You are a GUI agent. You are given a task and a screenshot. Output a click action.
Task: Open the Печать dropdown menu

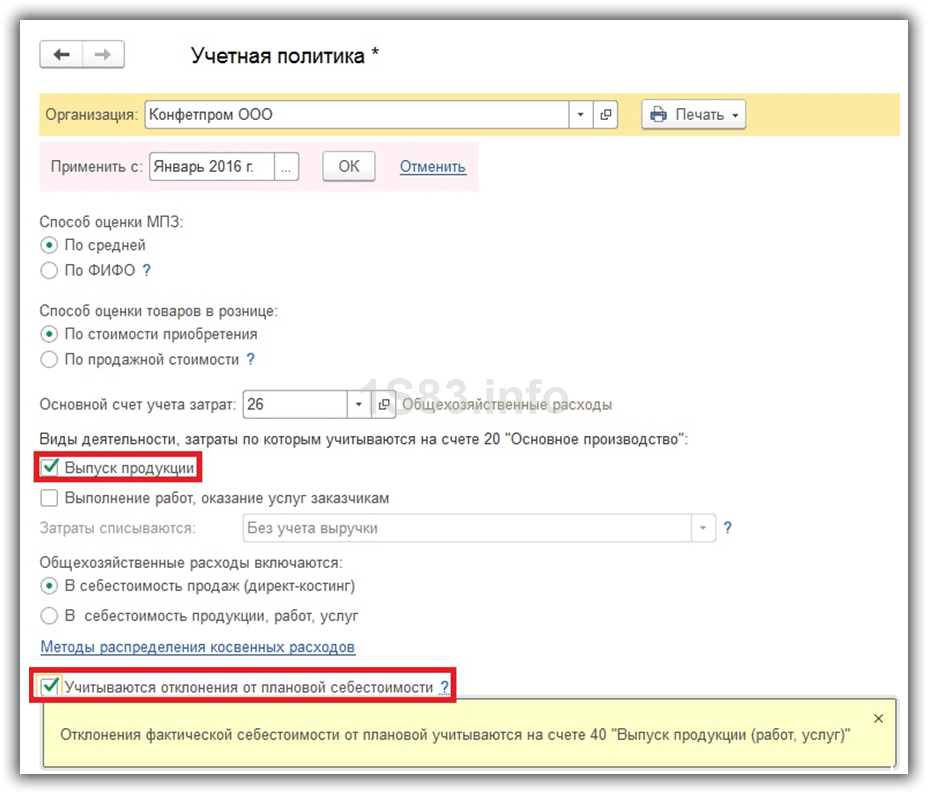[x=693, y=115]
